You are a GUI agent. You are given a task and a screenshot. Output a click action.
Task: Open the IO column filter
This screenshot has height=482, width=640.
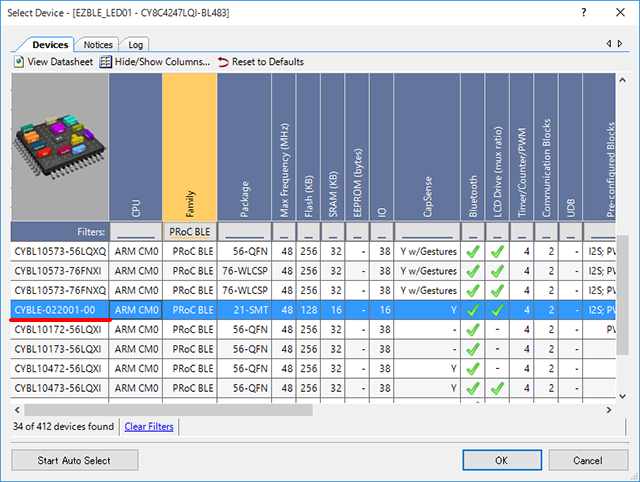coord(382,232)
